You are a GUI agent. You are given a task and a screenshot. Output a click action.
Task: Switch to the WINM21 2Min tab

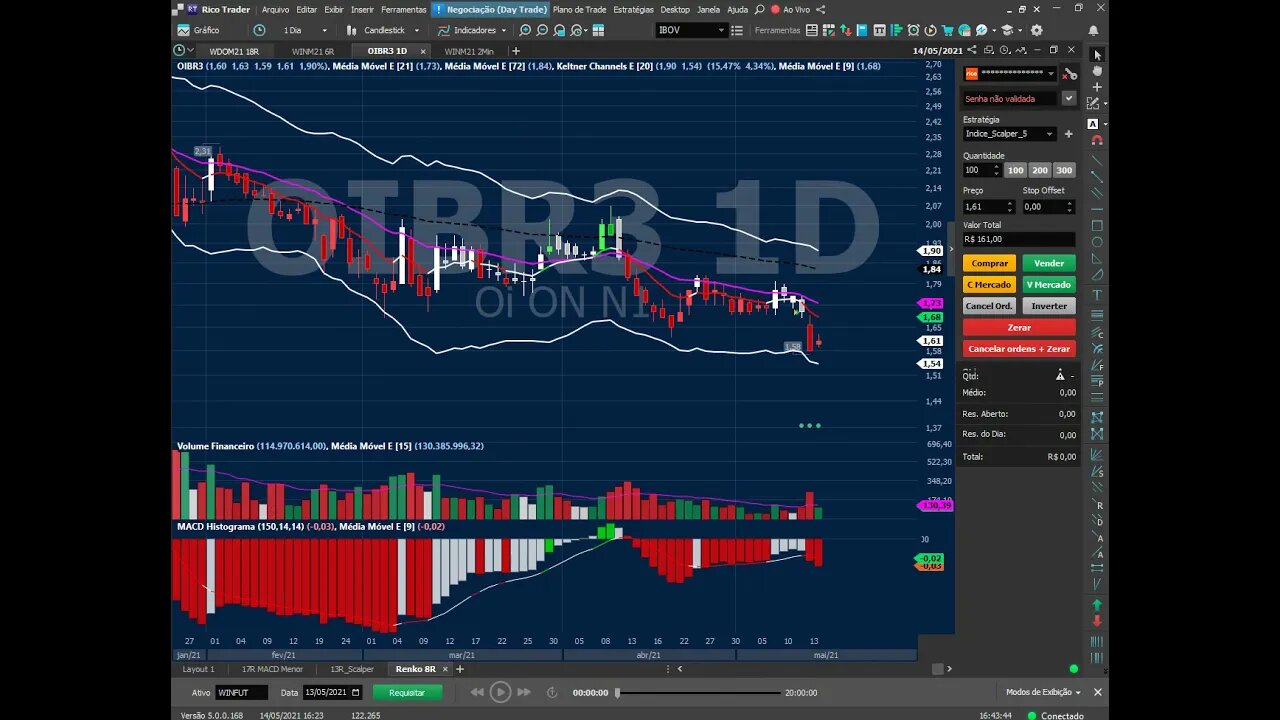[x=469, y=51]
